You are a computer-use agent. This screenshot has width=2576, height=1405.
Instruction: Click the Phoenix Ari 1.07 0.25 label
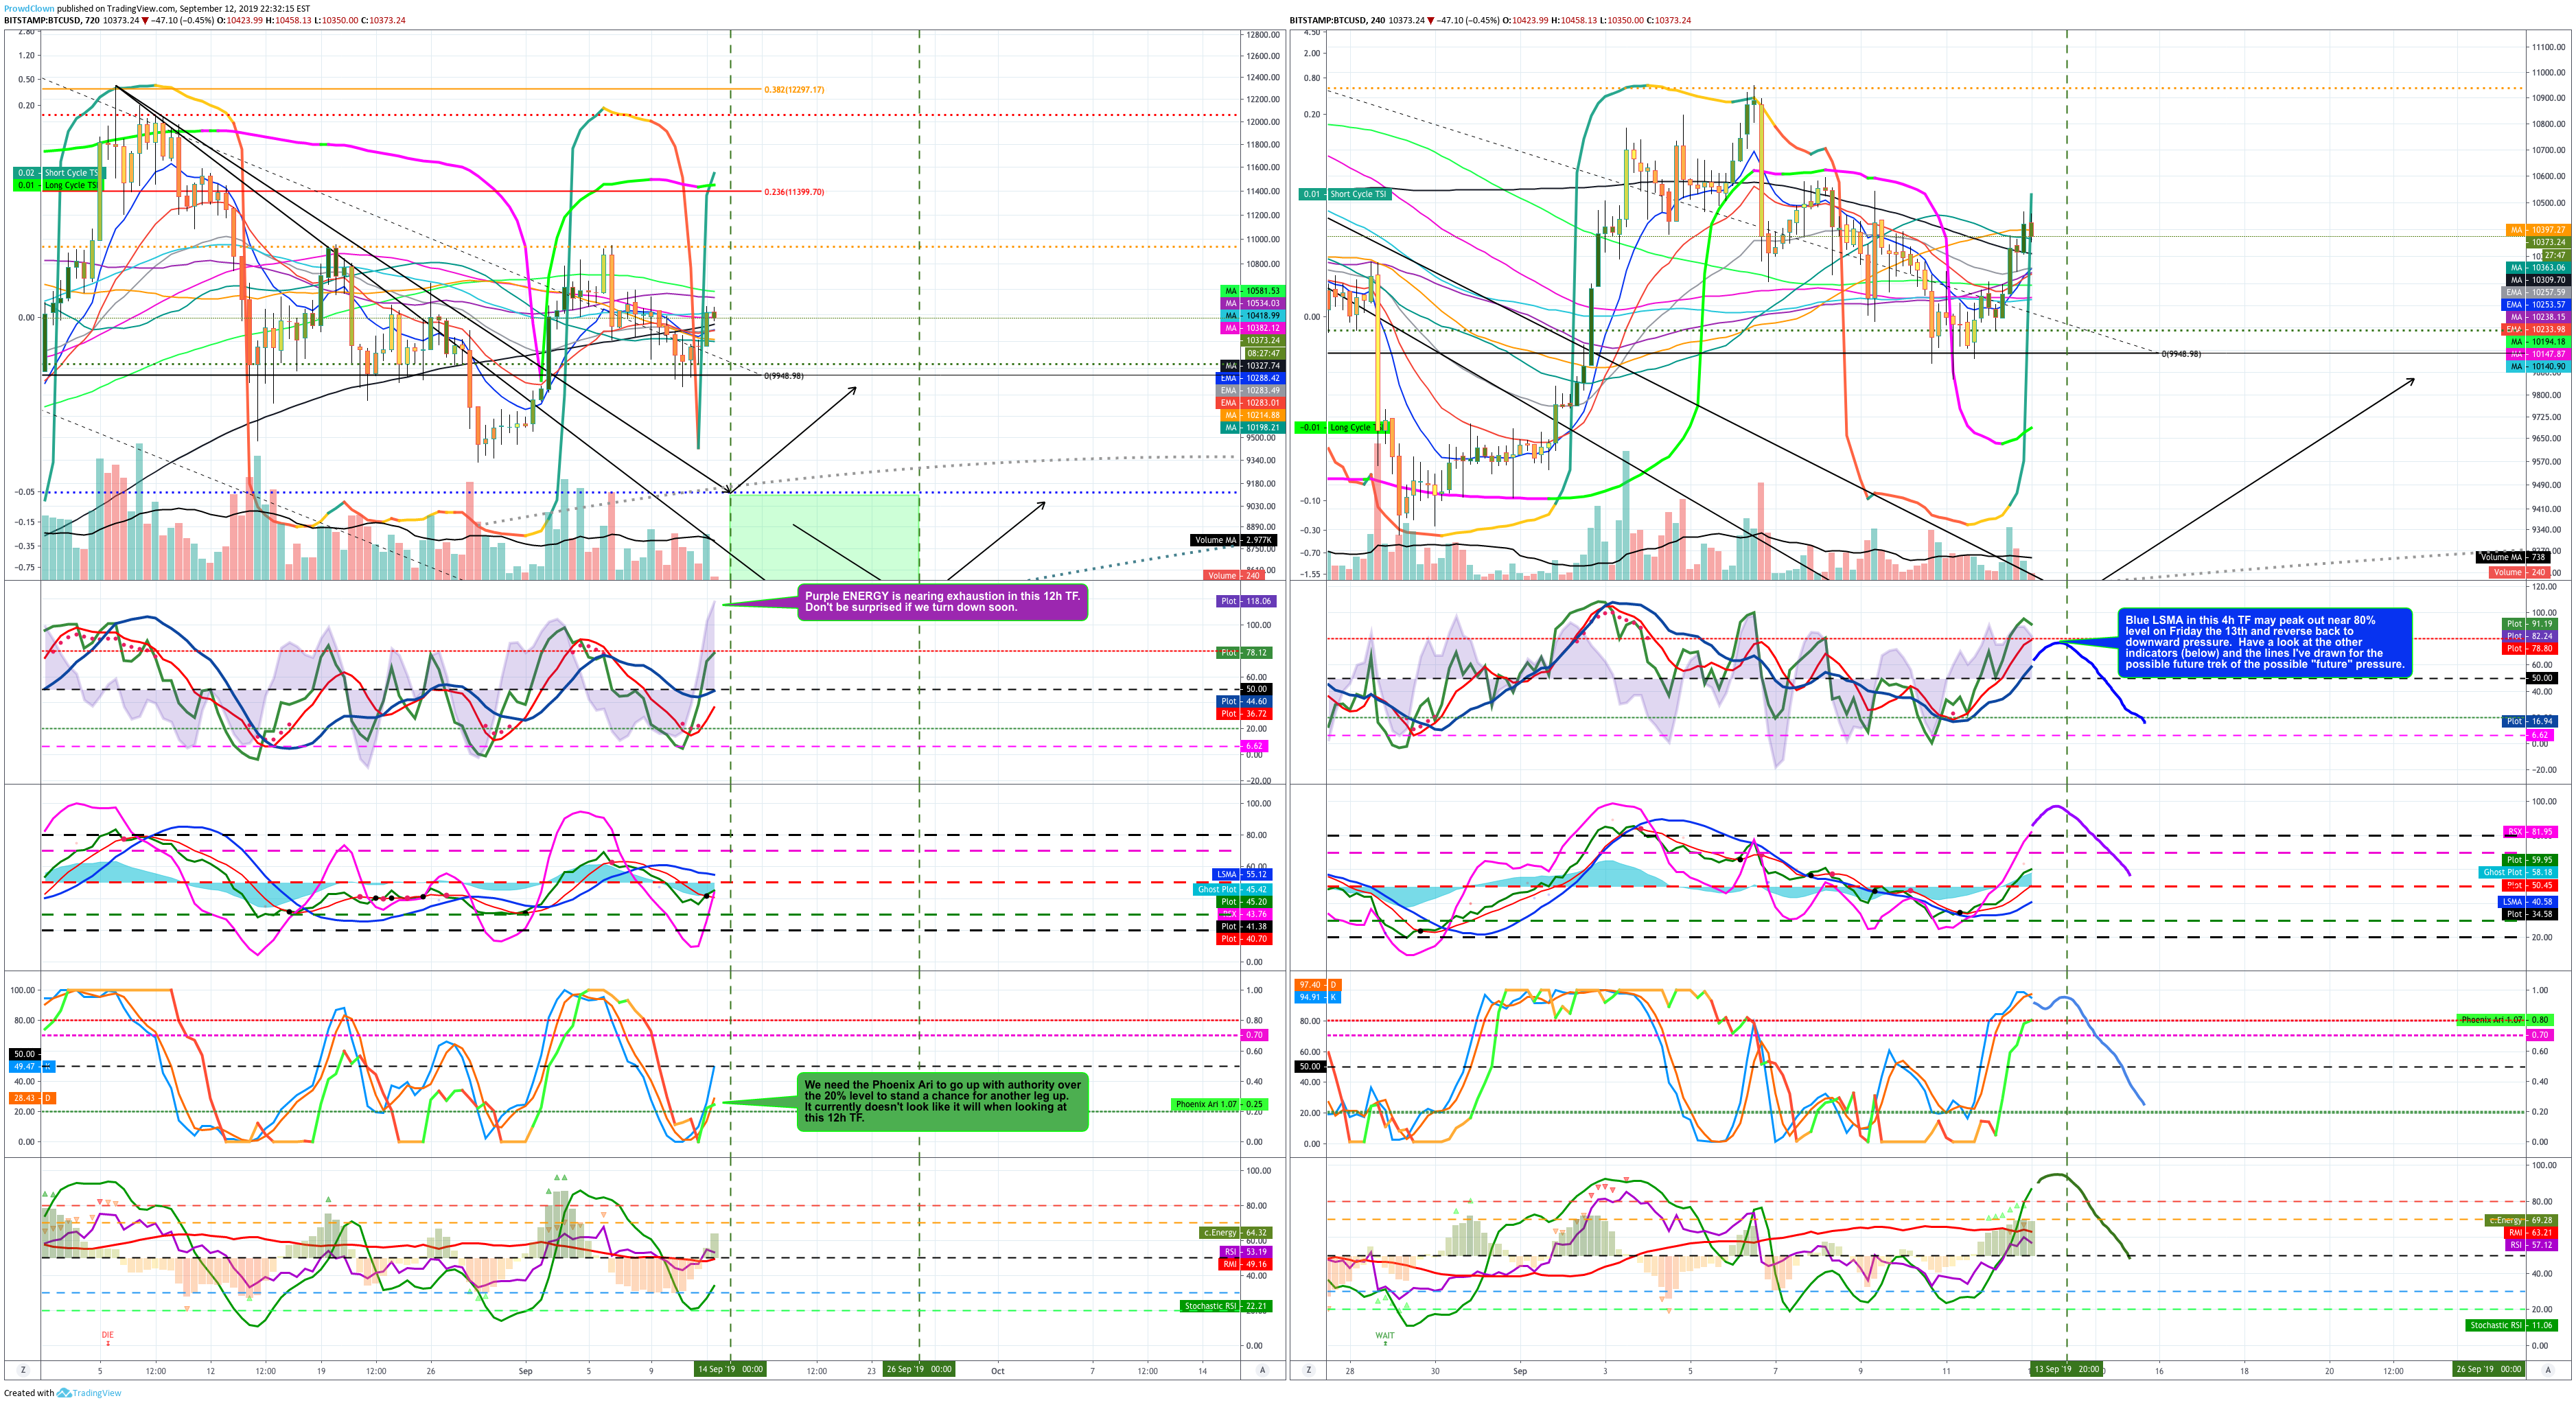pyautogui.click(x=1220, y=1104)
